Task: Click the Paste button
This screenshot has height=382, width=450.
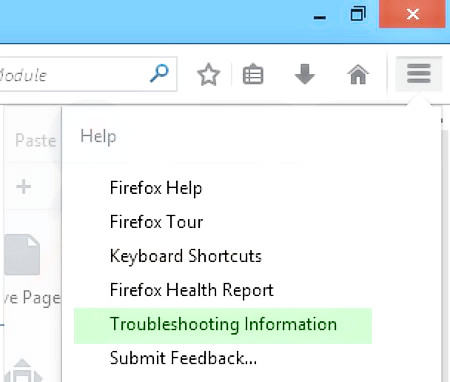Action: tap(36, 140)
